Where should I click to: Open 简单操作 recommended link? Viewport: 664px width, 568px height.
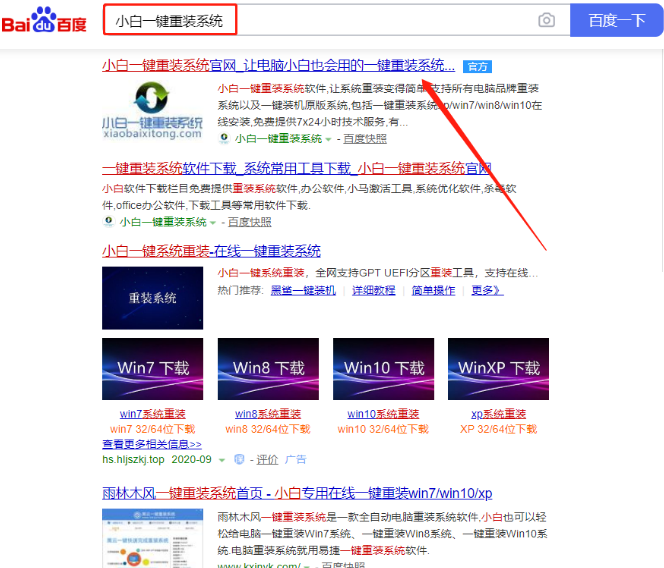[x=433, y=291]
